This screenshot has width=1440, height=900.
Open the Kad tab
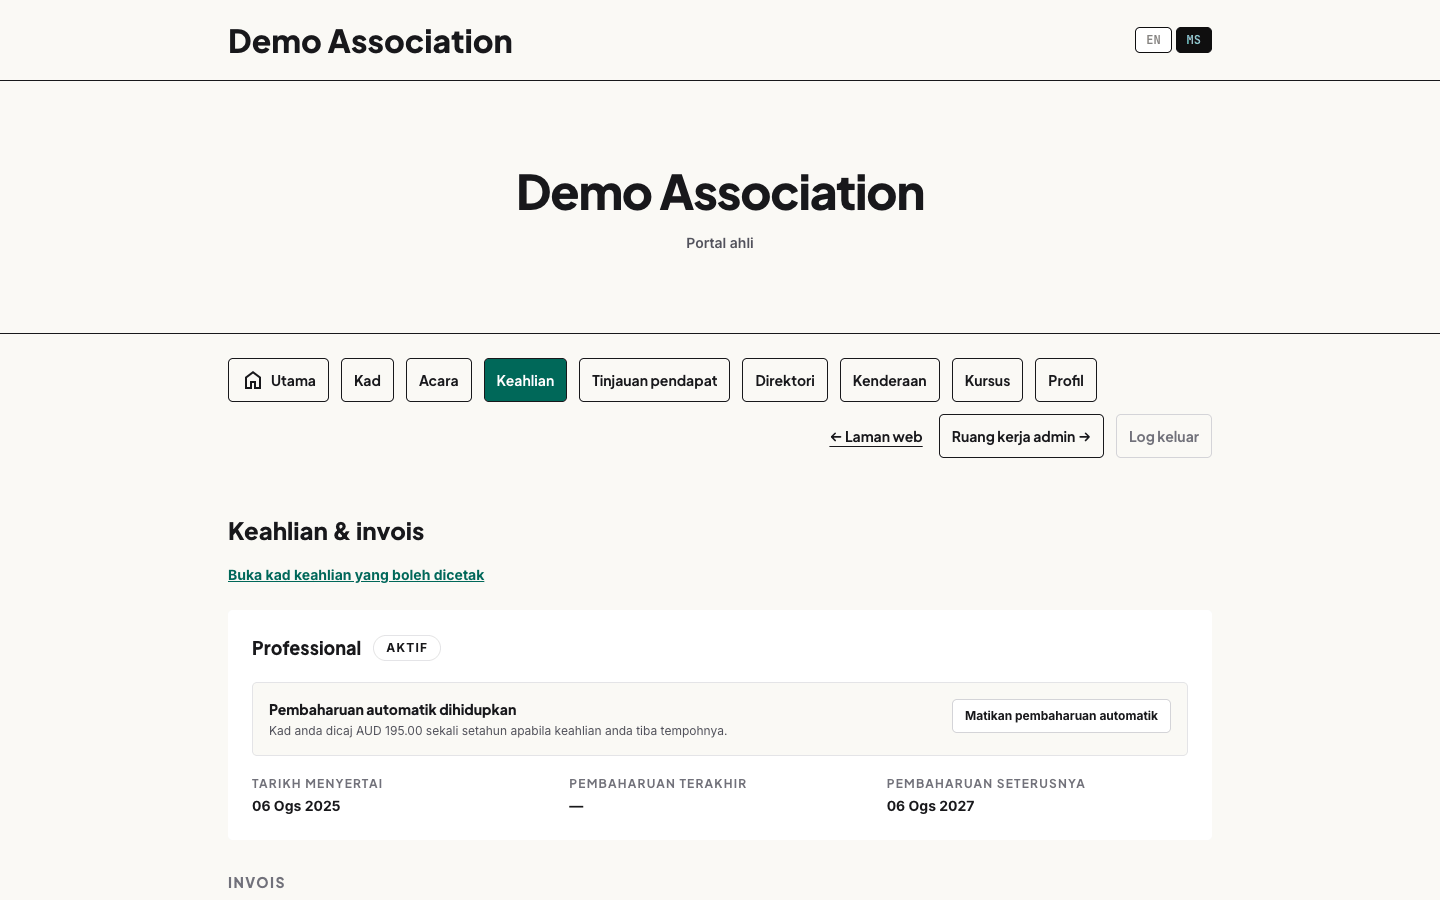coord(367,380)
